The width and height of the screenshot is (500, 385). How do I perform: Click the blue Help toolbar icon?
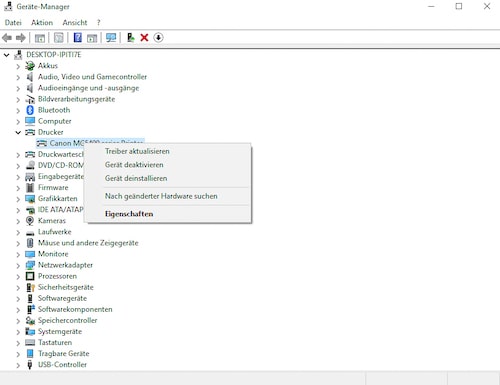78,38
